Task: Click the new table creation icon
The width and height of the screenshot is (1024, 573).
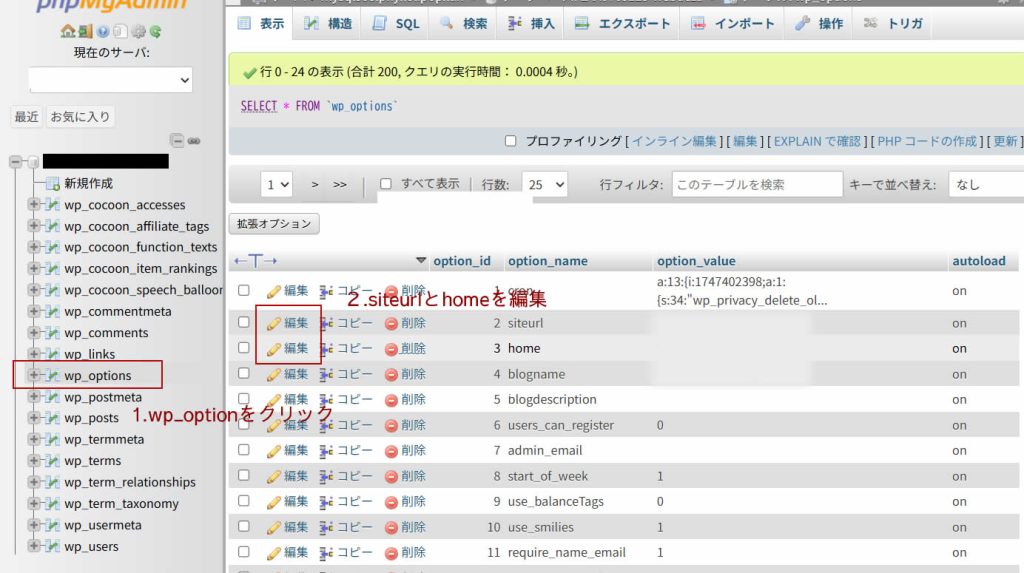Action: [53, 184]
